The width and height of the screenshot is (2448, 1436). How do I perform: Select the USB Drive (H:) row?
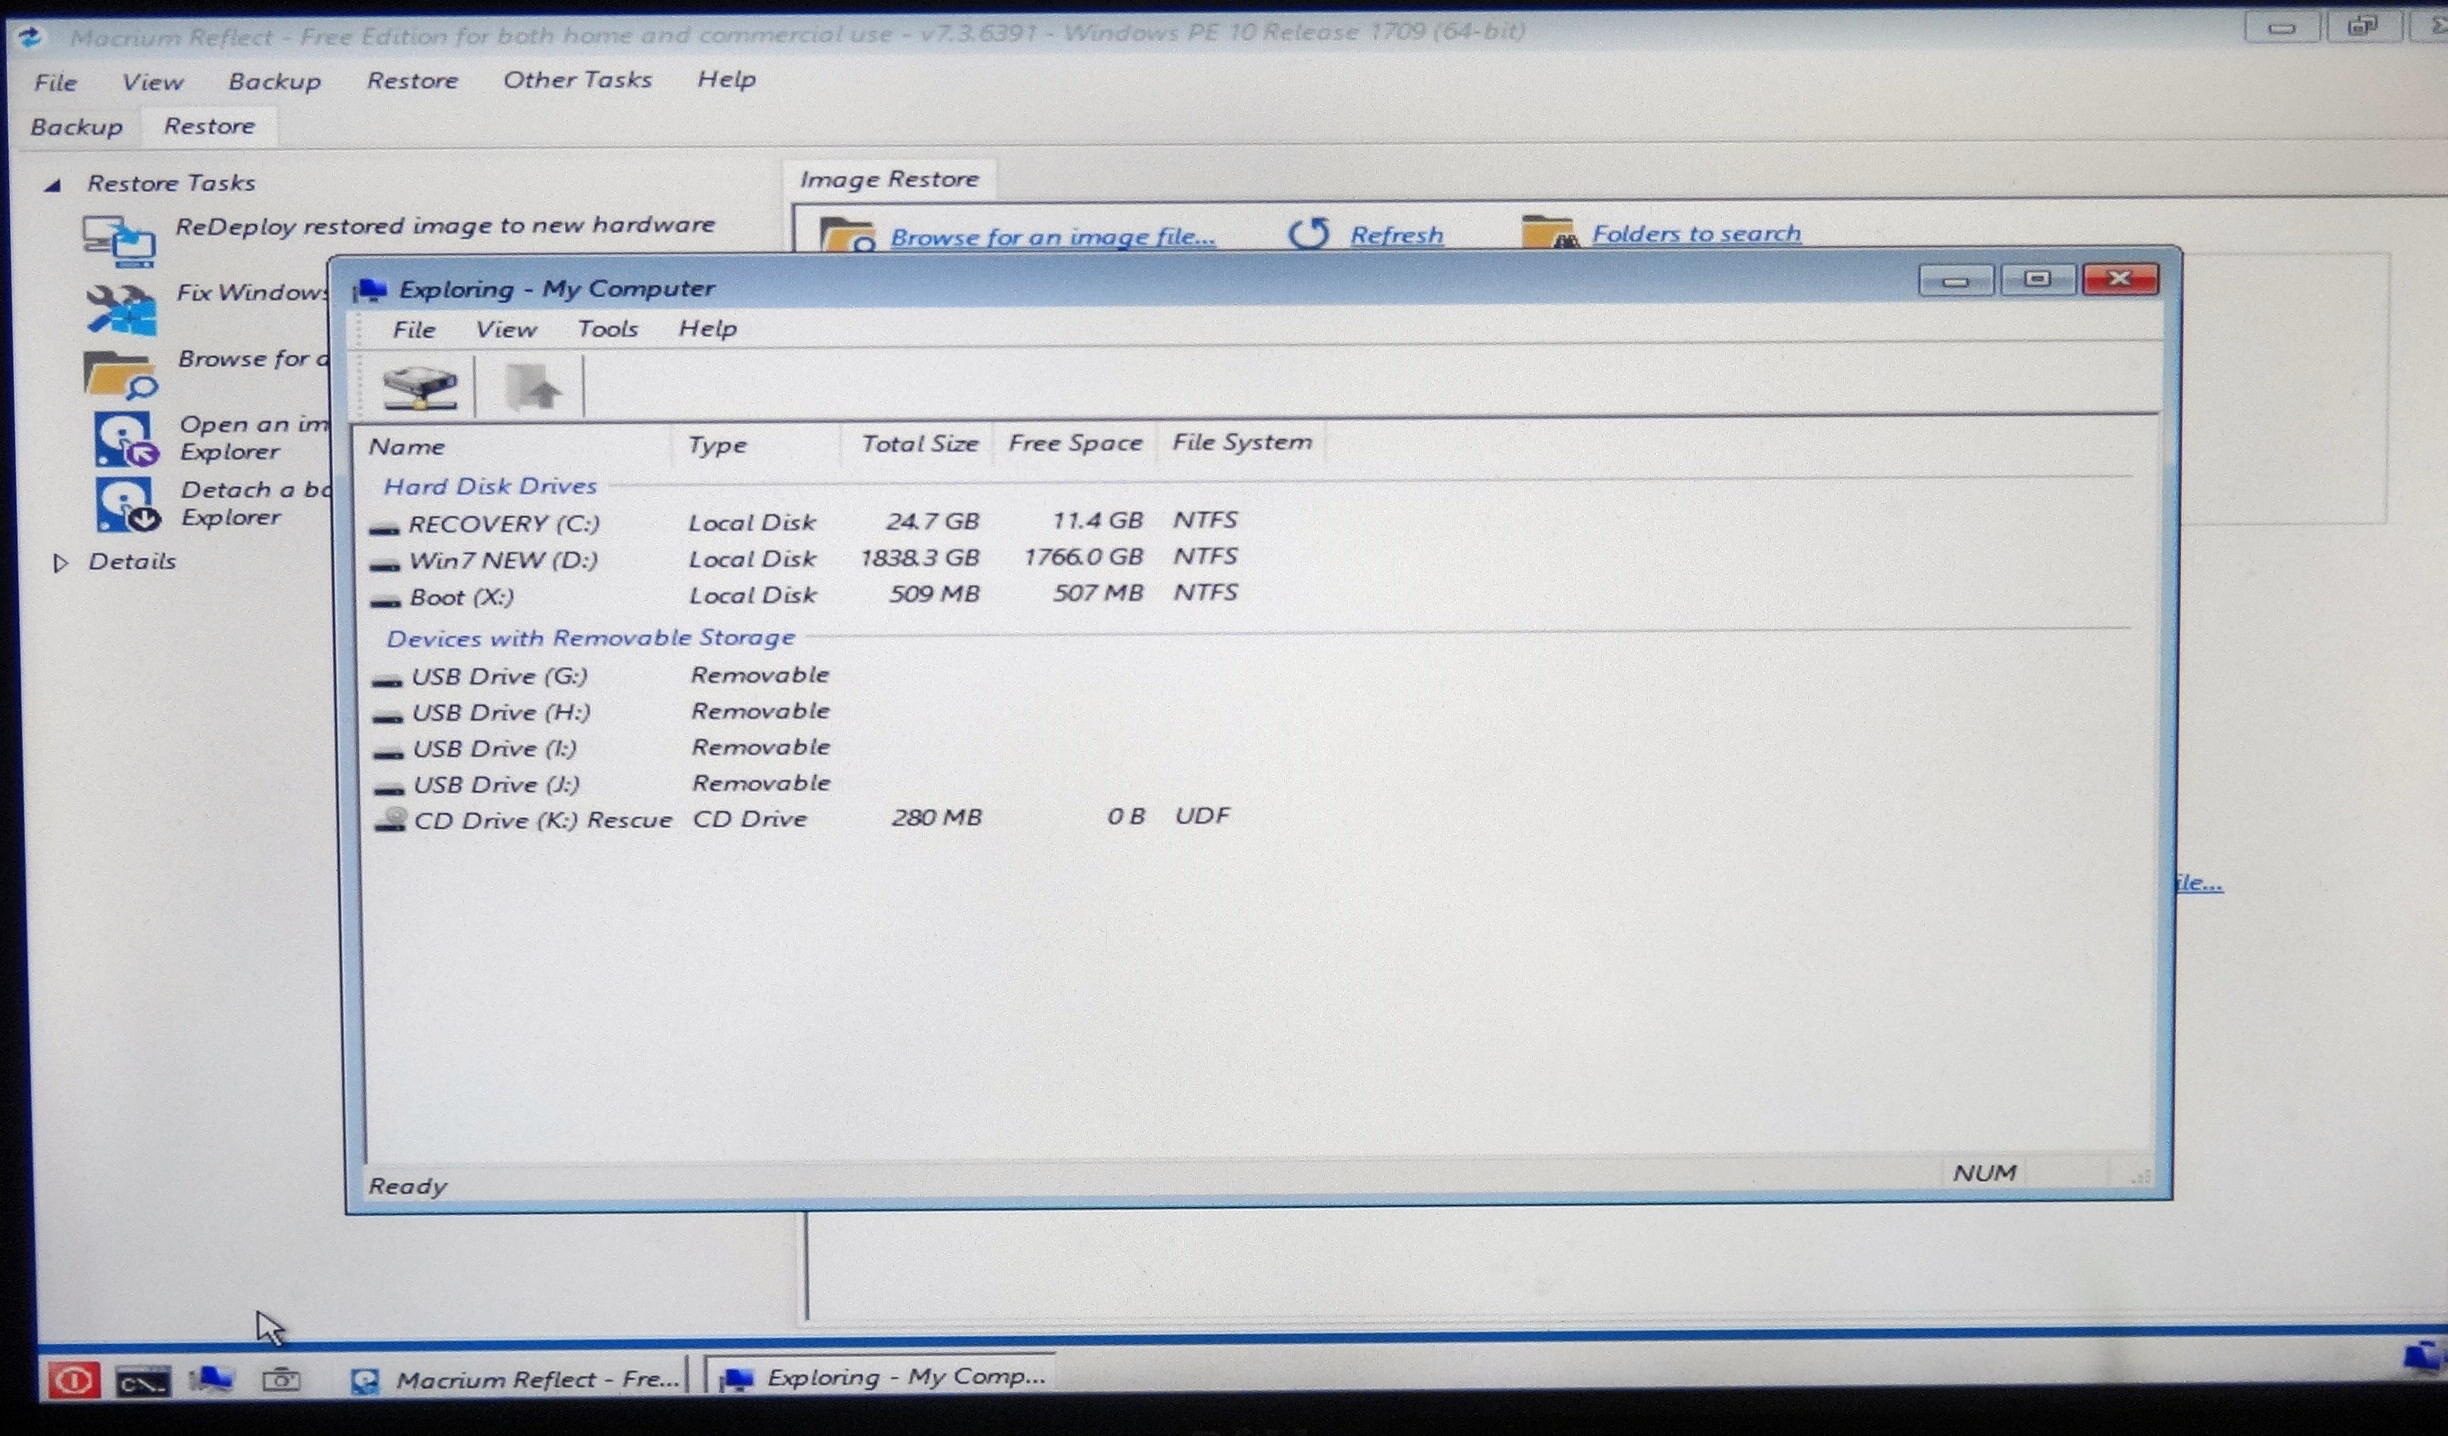600,712
